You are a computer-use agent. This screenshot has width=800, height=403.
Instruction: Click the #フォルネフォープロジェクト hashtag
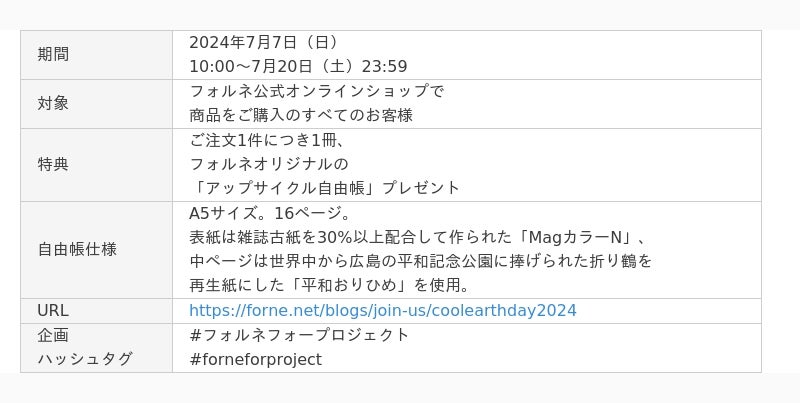[299, 335]
